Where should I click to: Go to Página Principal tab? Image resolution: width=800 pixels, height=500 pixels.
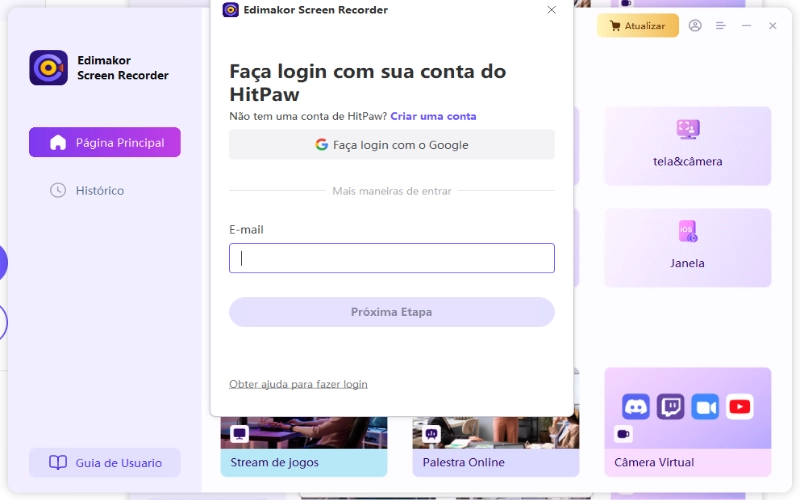click(x=105, y=142)
